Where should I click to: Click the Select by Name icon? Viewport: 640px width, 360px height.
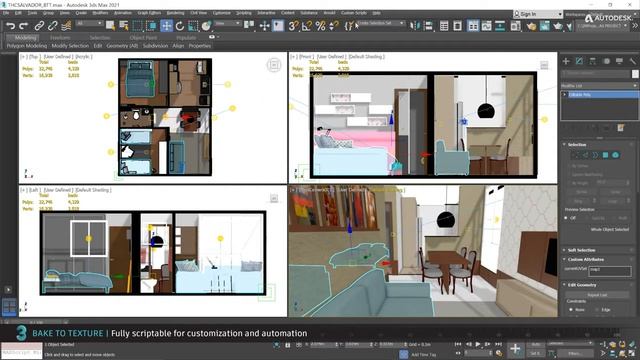(124, 26)
